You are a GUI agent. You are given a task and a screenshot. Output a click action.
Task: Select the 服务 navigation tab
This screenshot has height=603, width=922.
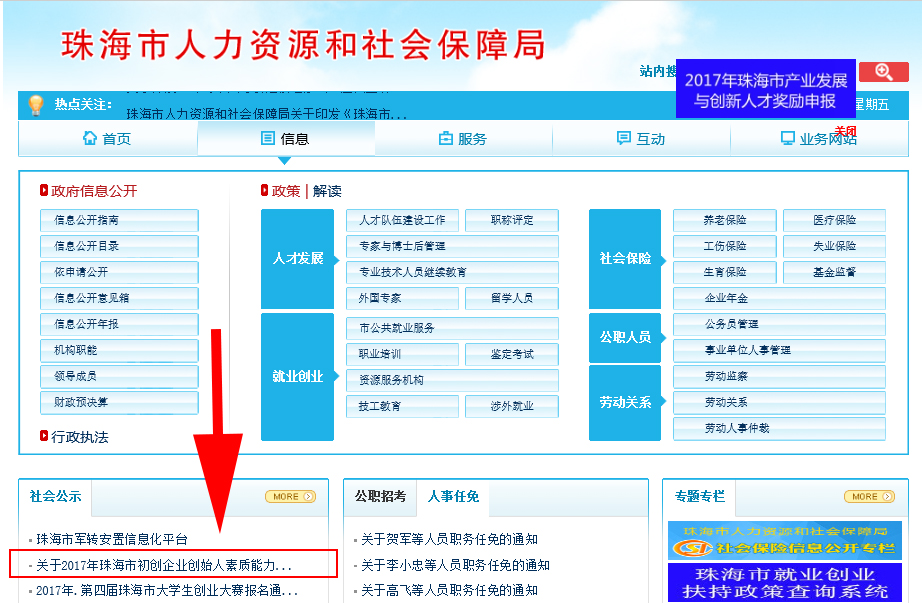coord(463,139)
